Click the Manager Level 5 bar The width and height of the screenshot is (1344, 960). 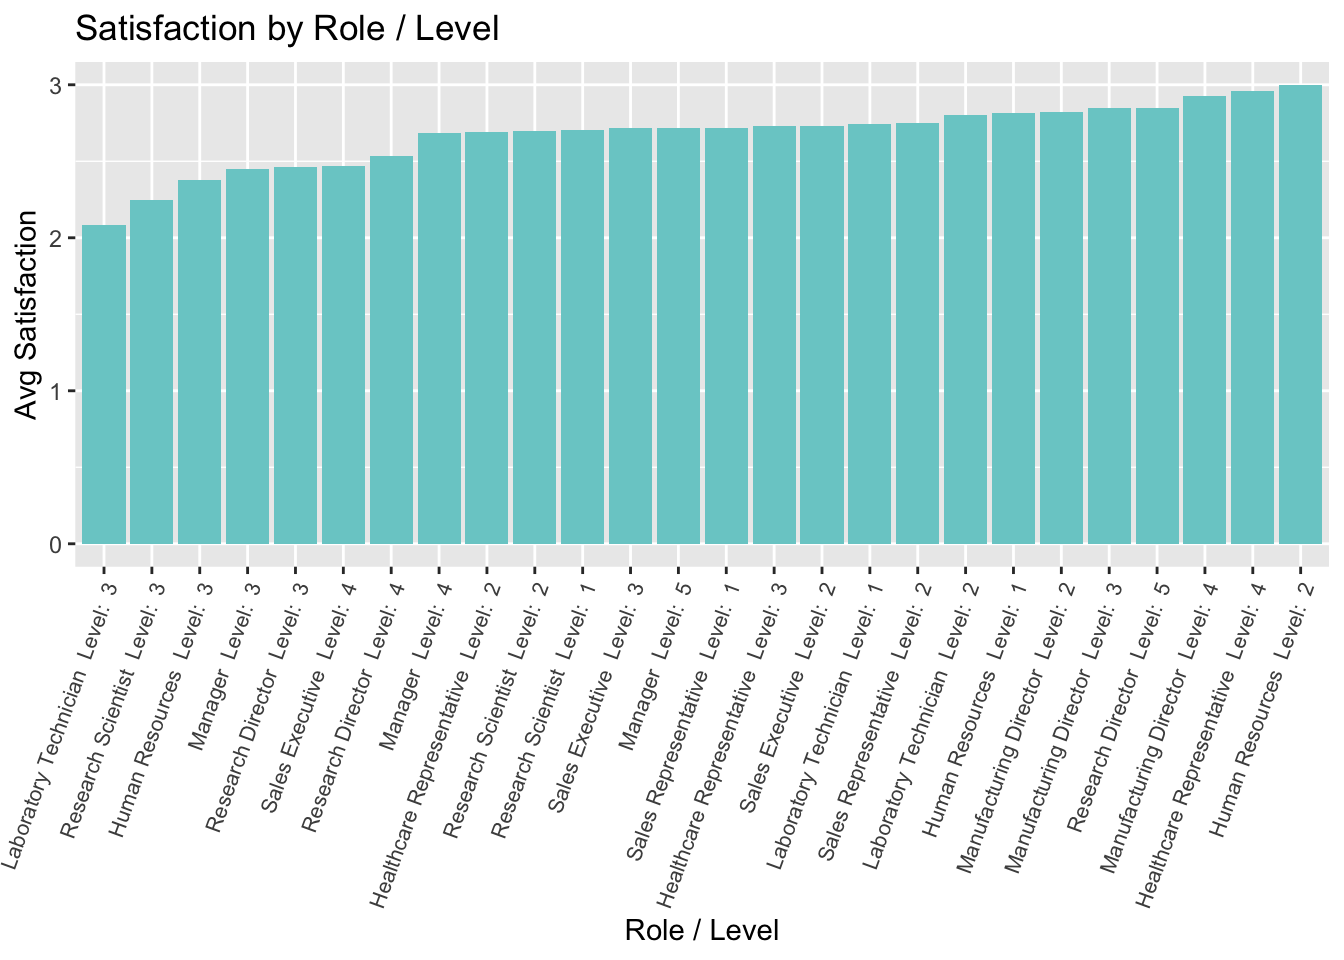pyautogui.click(x=678, y=336)
